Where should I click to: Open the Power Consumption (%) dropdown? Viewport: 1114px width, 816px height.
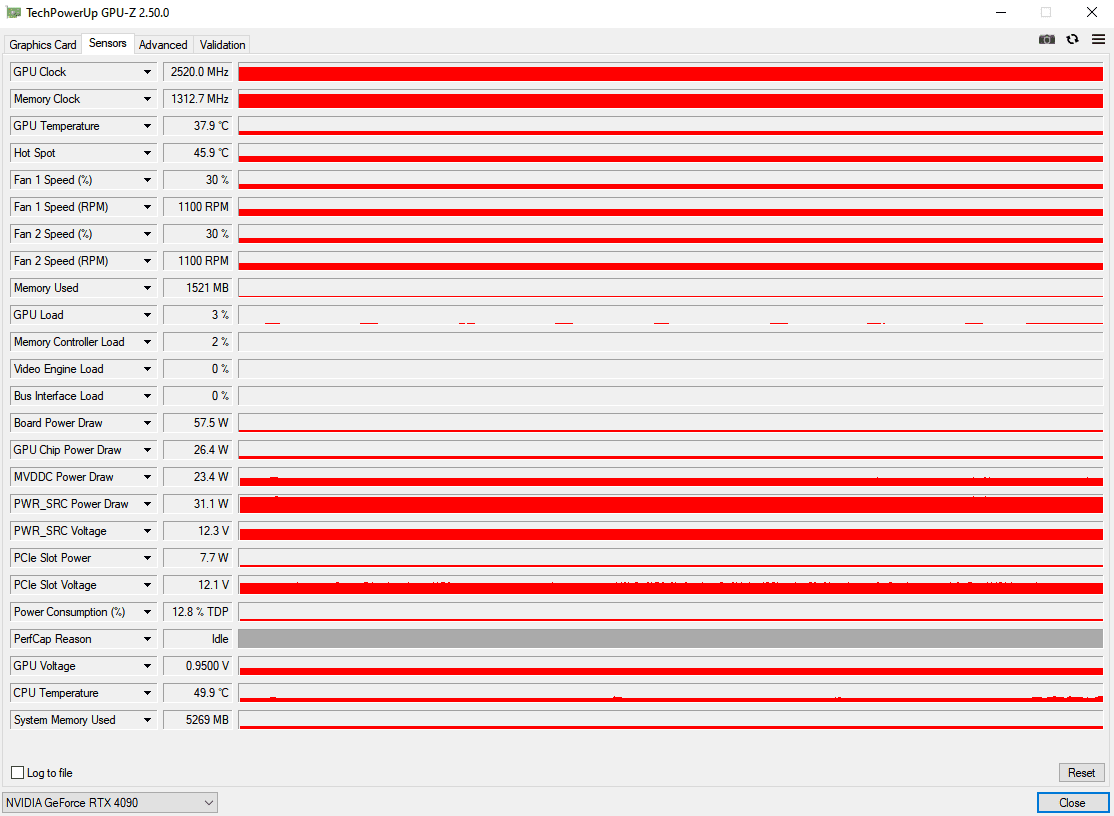tap(147, 611)
